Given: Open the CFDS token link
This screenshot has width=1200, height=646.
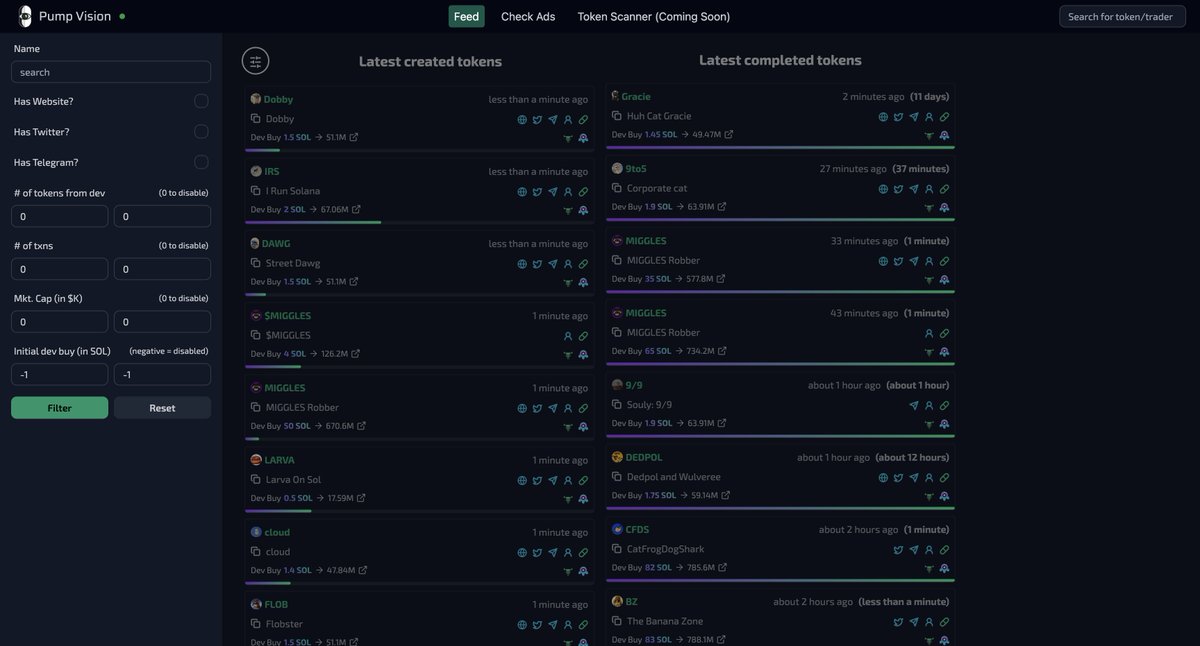Looking at the screenshot, I should click(x=637, y=529).
